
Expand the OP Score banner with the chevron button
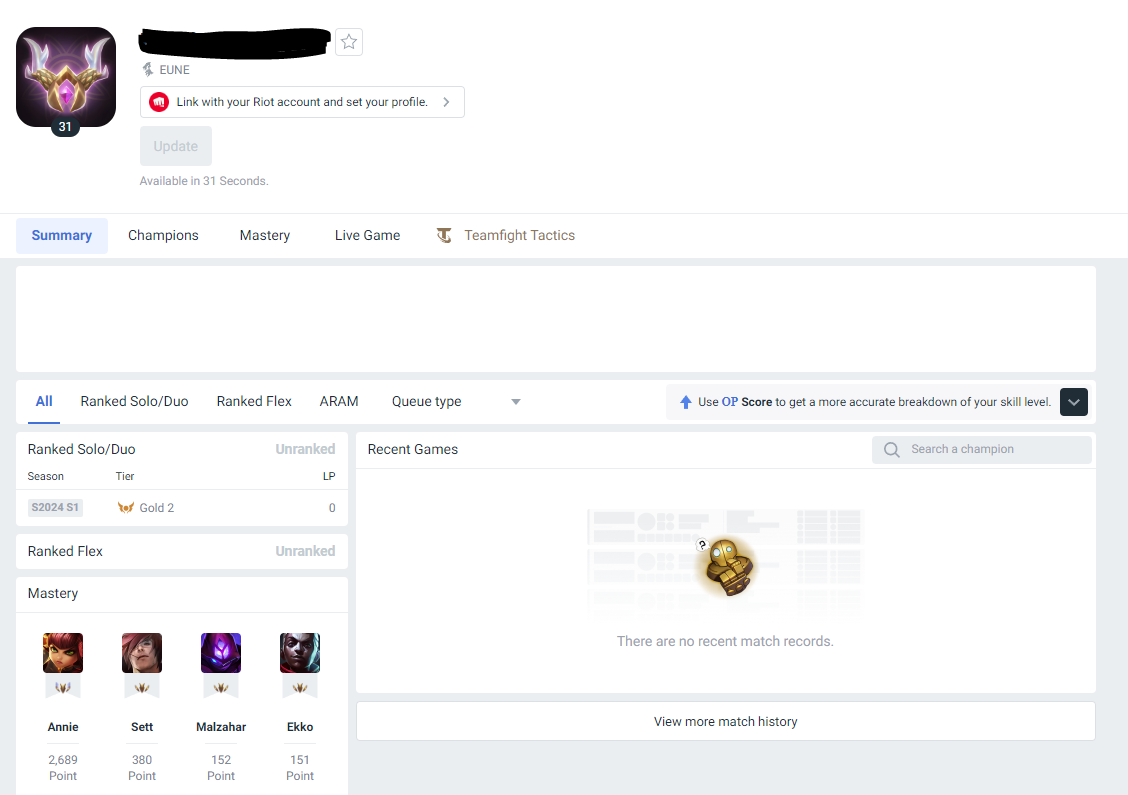(x=1073, y=402)
